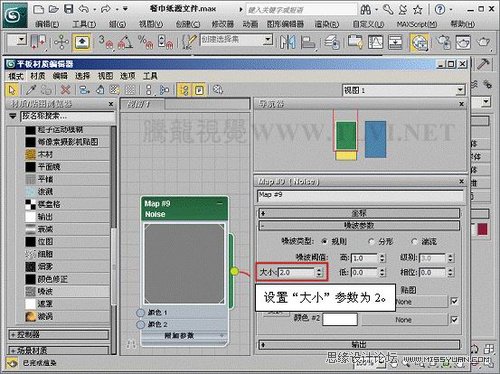Click the Select by Material magnifier icon
This screenshot has width=500, height=374.
point(218,90)
